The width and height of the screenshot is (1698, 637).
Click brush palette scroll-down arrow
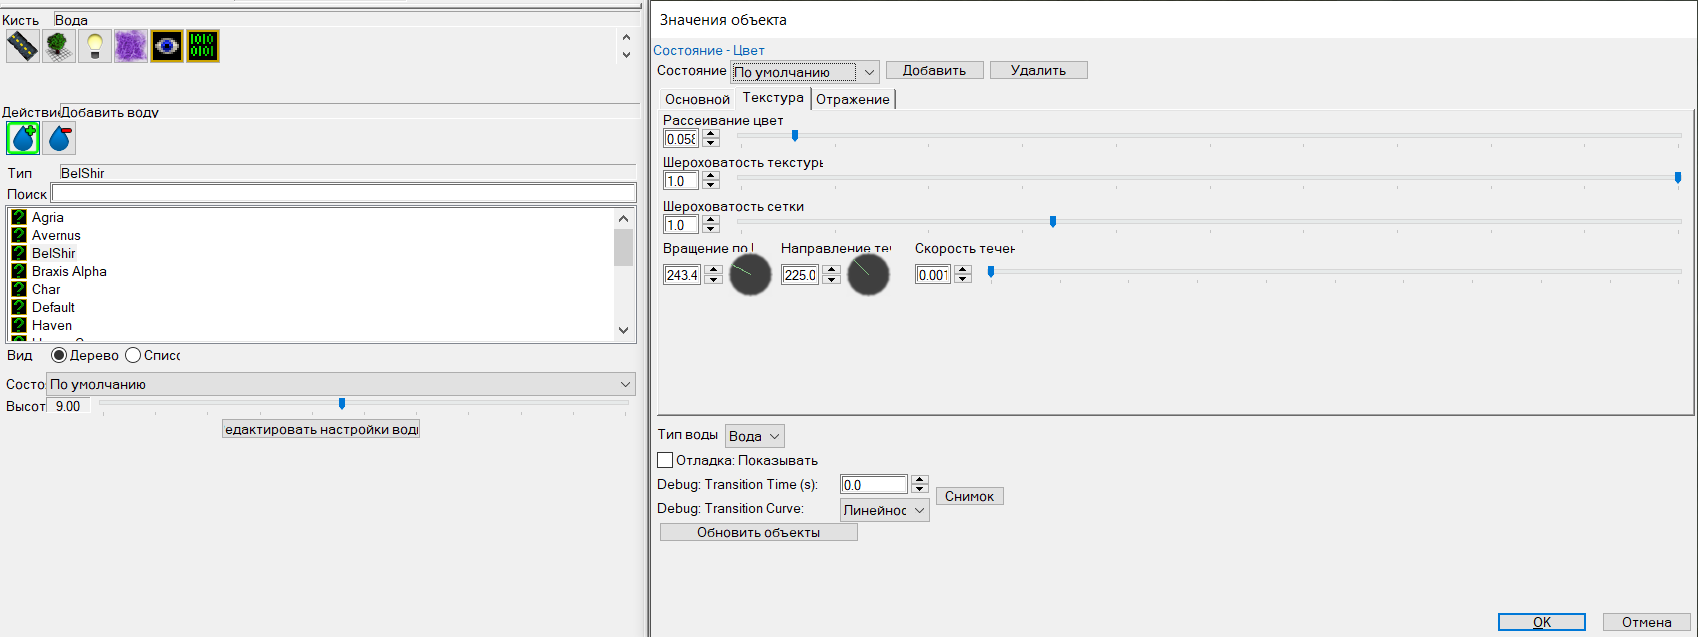[626, 54]
